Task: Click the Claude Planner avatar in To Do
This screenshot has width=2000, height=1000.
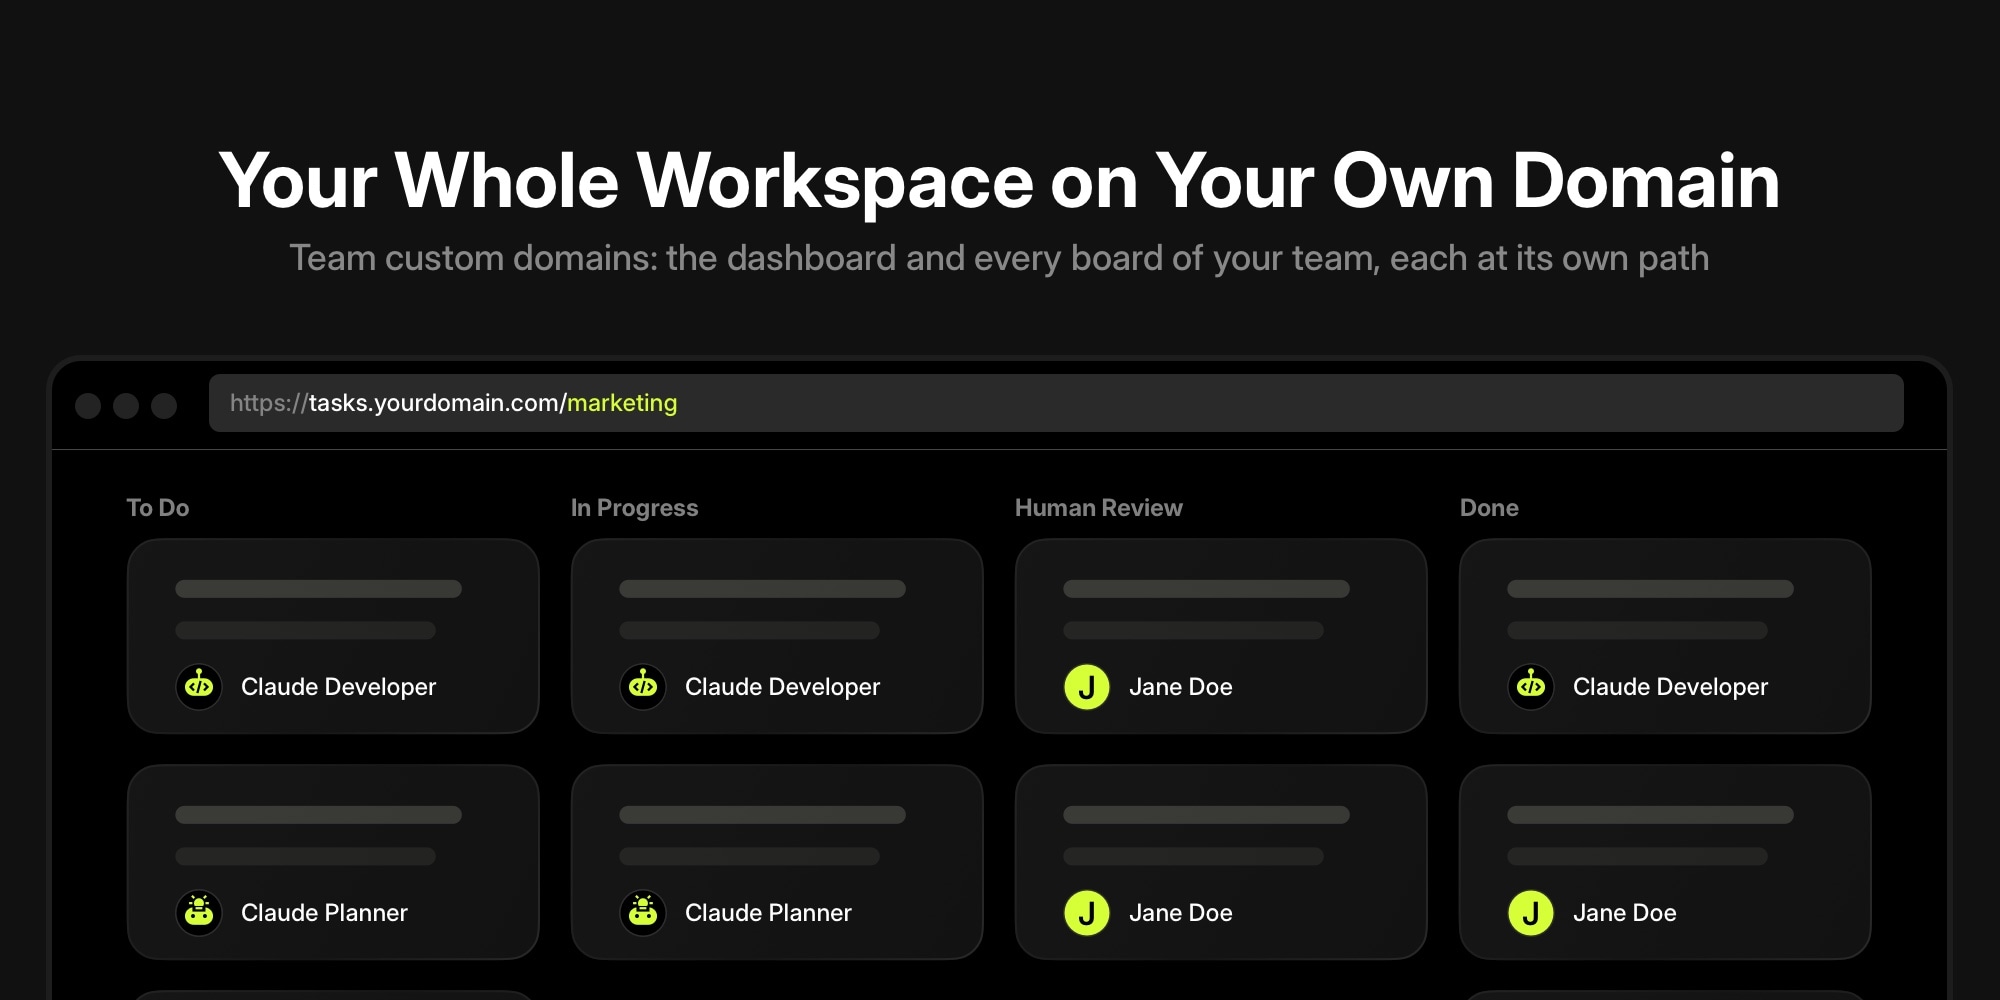Action: tap(199, 913)
